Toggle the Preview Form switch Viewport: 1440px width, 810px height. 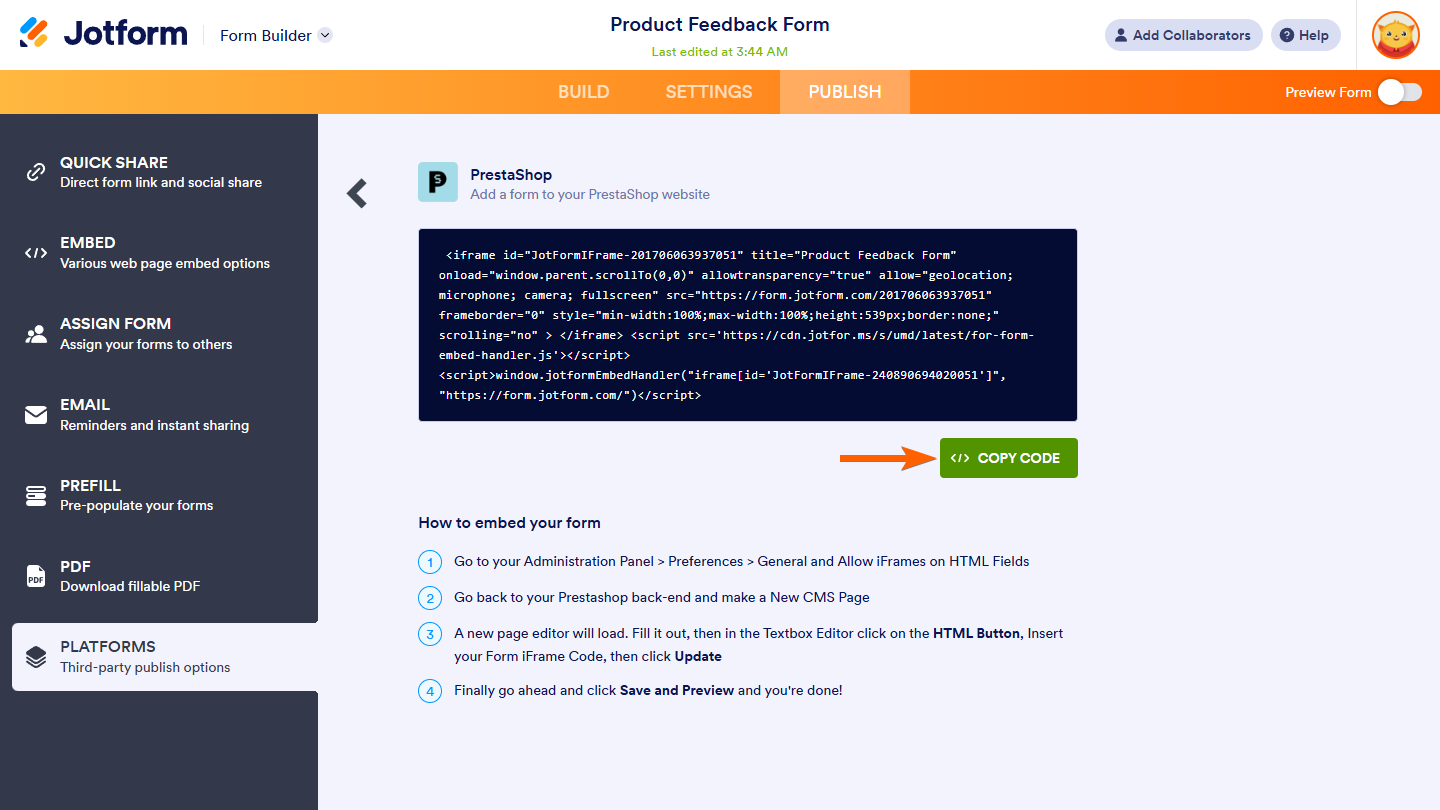pyautogui.click(x=1399, y=92)
